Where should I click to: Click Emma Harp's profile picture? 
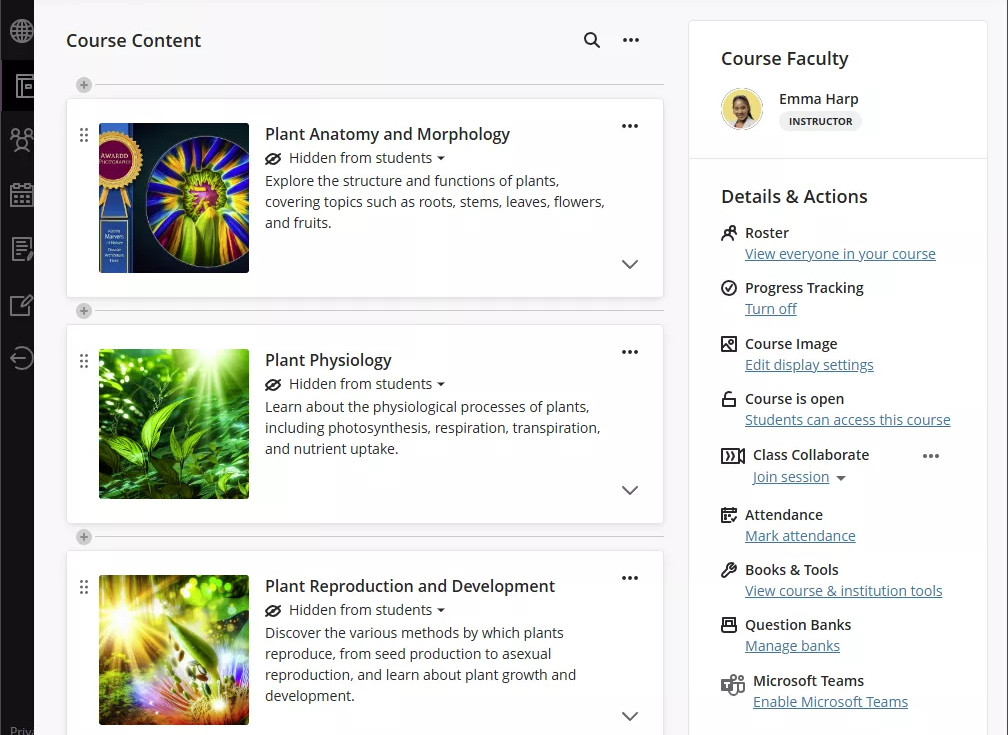coord(741,108)
